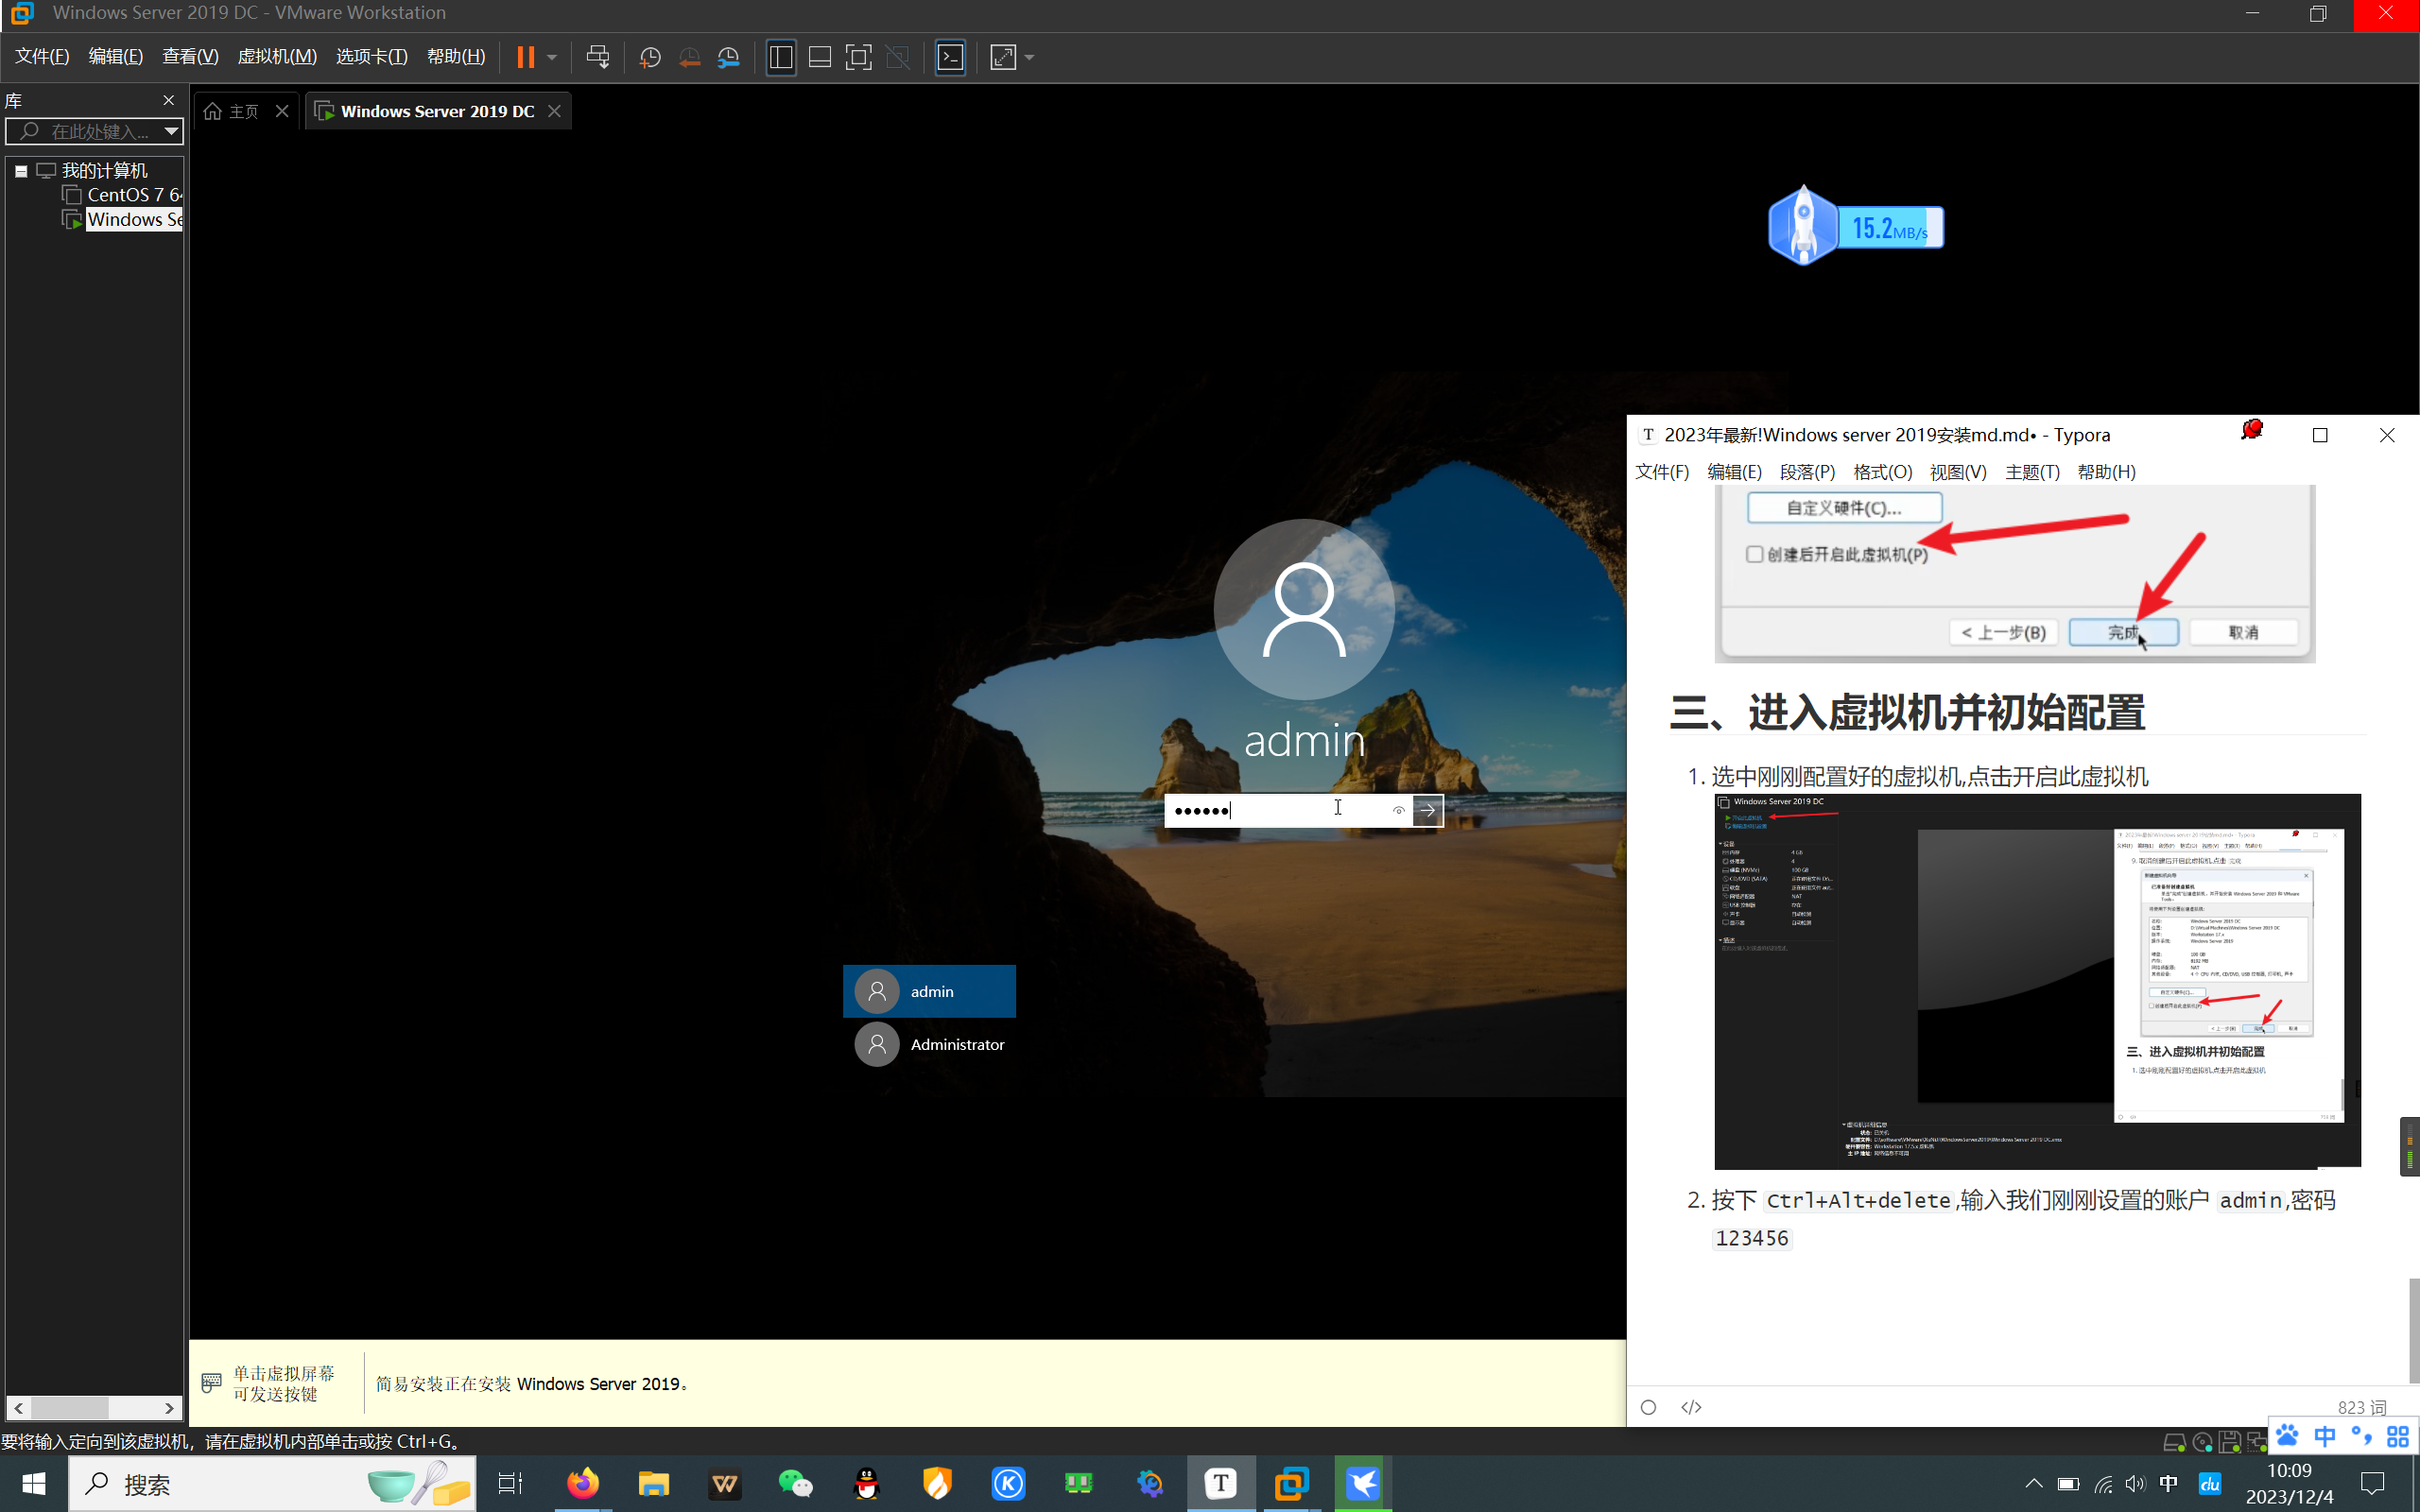Image resolution: width=2420 pixels, height=1512 pixels.
Task: Open power options dropdown next to pause
Action: click(x=552, y=57)
